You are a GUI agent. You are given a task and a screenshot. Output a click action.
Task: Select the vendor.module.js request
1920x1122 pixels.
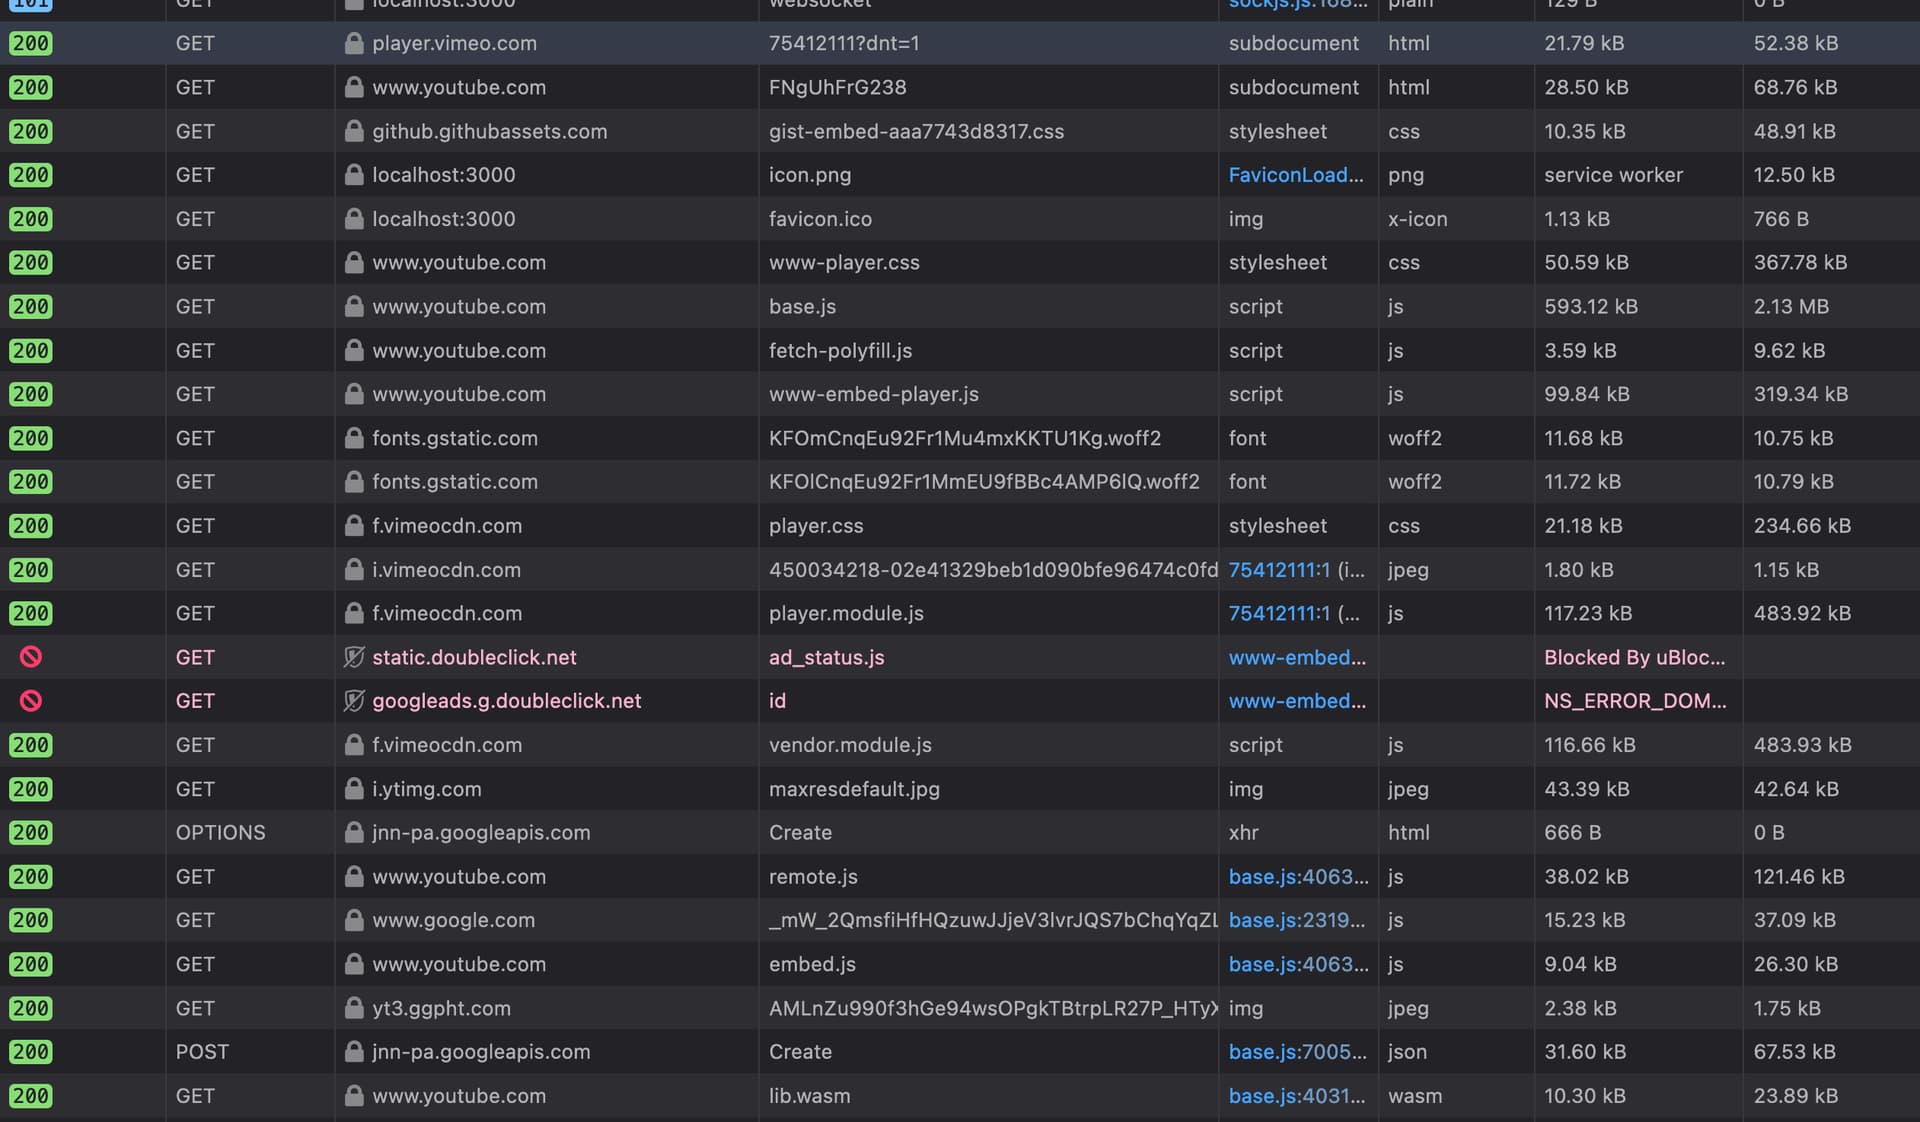click(960, 745)
